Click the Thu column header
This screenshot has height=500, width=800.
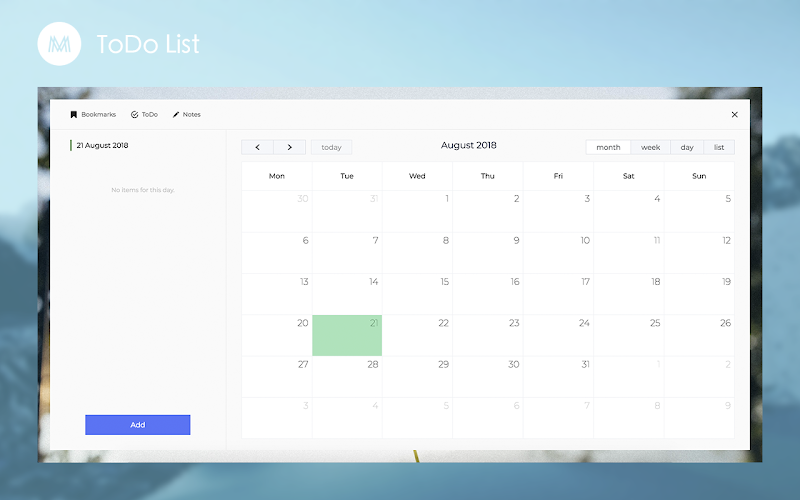pos(488,176)
